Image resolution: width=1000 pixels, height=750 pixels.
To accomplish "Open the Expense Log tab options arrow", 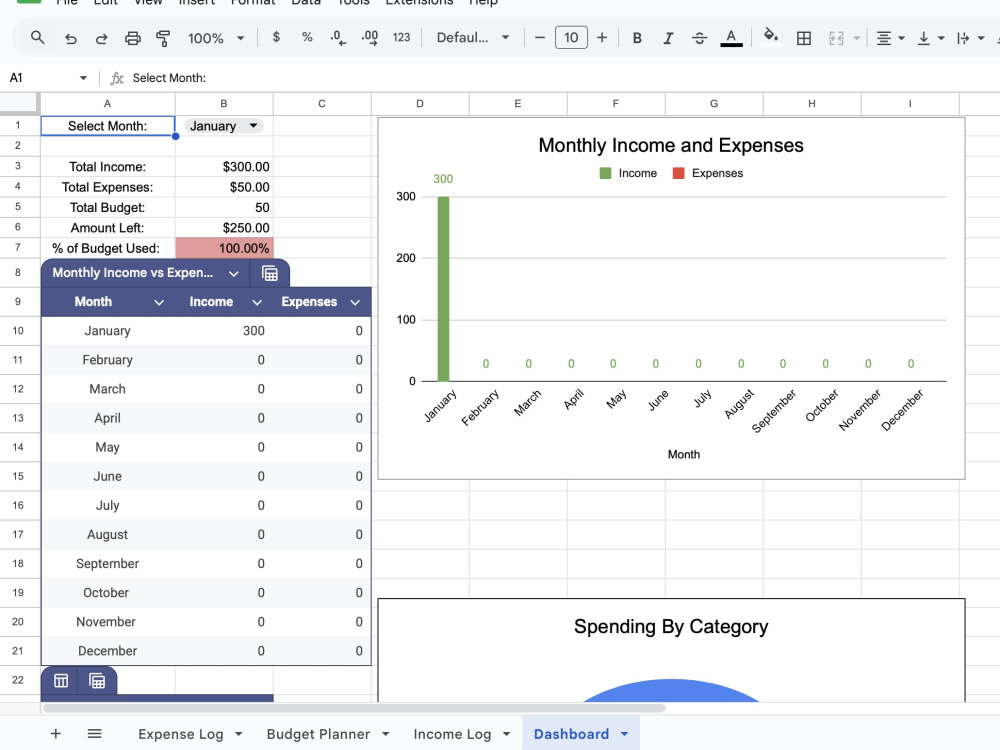I will (x=239, y=734).
